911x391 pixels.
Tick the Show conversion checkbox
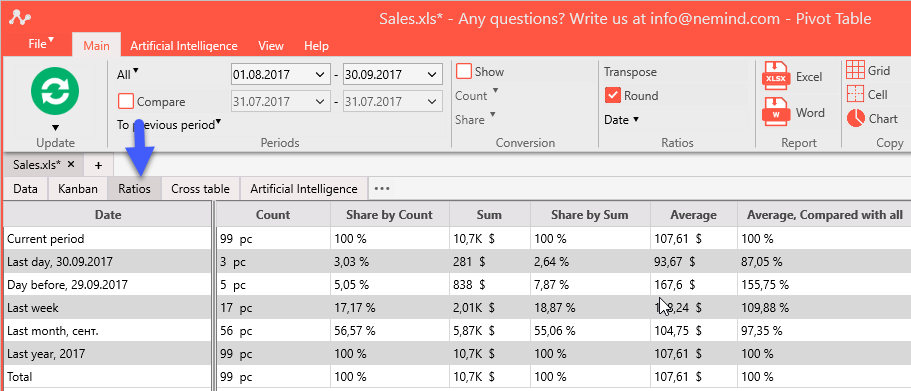[x=464, y=71]
